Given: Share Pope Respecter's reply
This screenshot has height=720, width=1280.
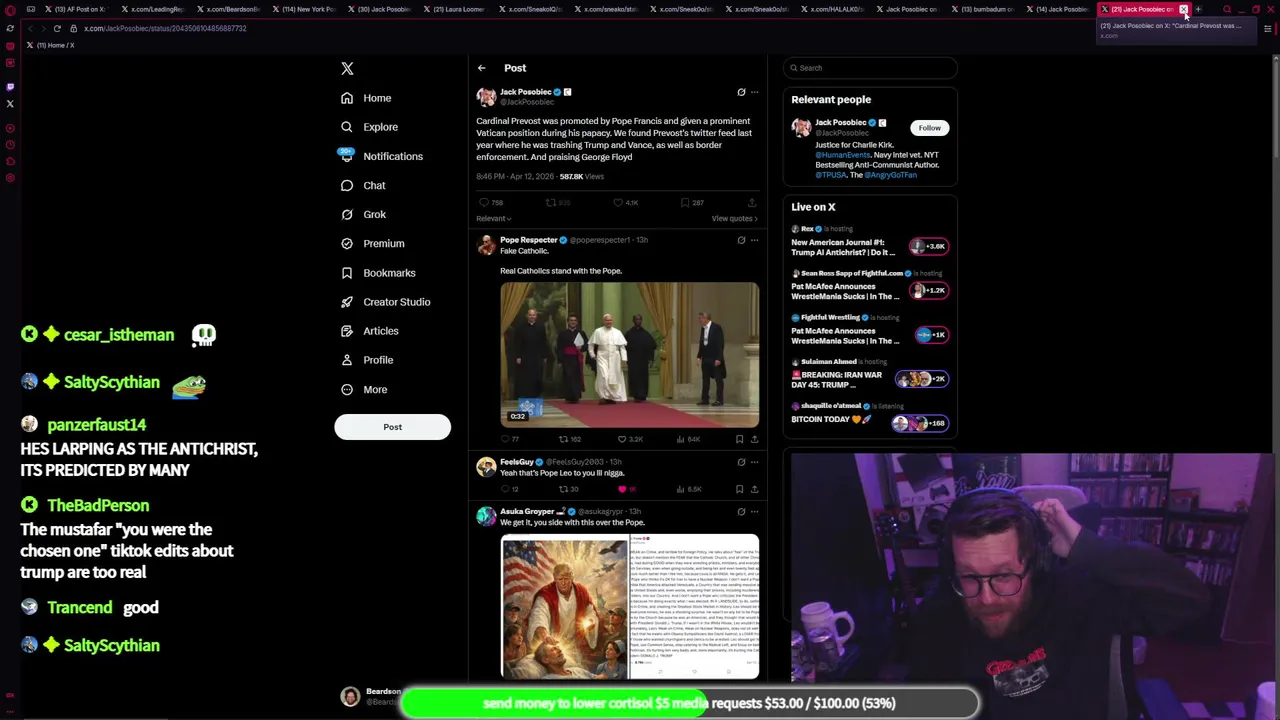Looking at the screenshot, I should pyautogui.click(x=754, y=439).
